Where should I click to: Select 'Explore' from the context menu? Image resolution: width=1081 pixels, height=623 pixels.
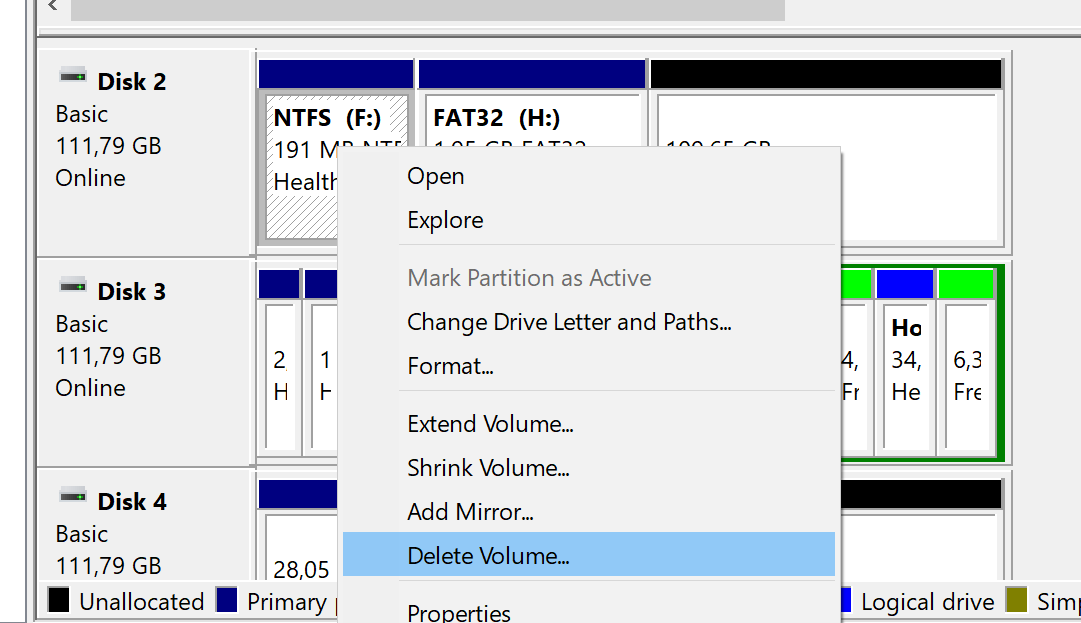(x=444, y=220)
